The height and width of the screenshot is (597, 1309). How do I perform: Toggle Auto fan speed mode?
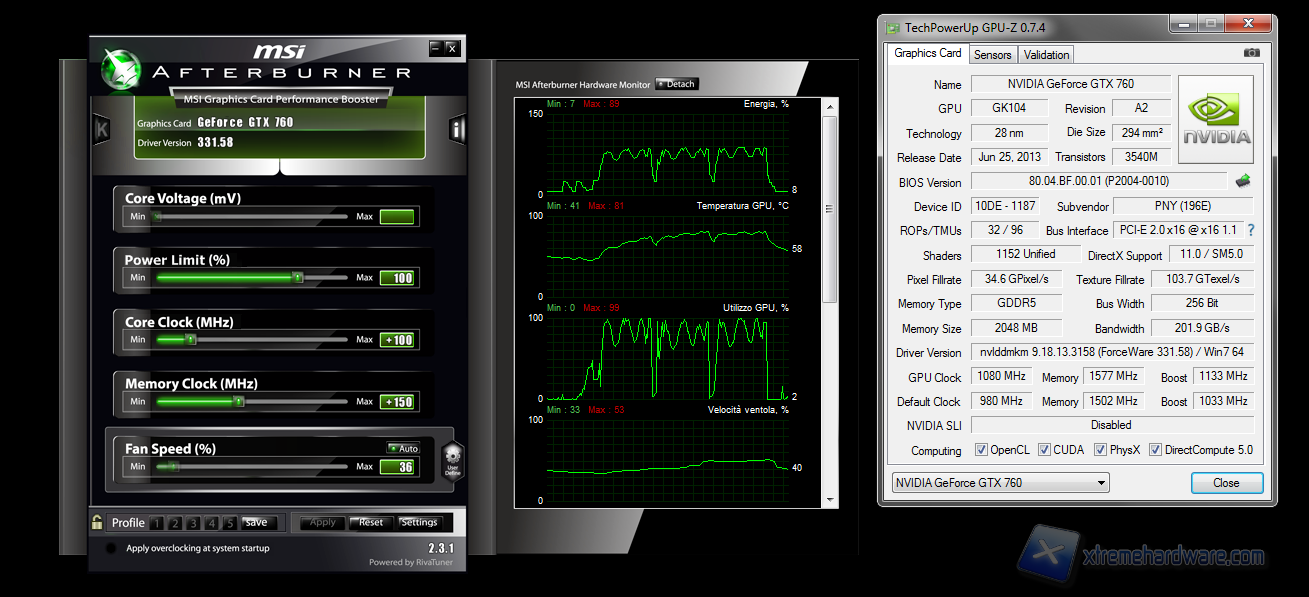point(404,448)
